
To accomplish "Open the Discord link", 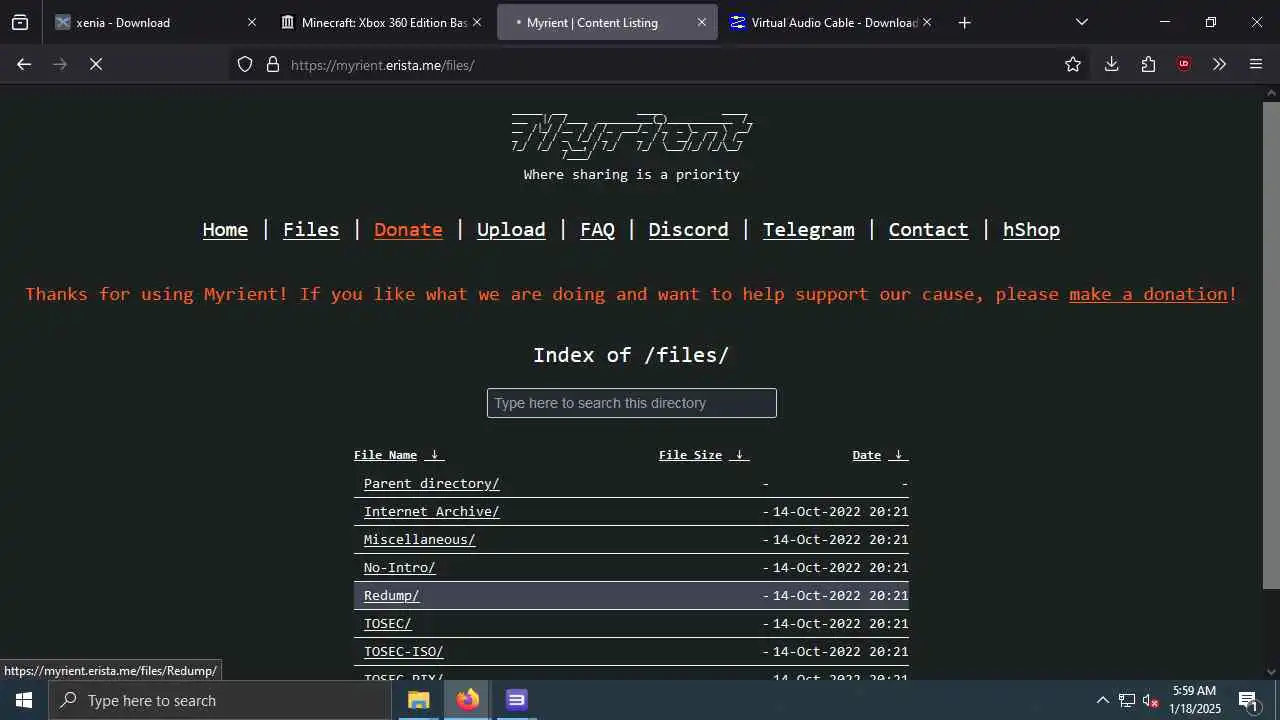I will pos(688,229).
